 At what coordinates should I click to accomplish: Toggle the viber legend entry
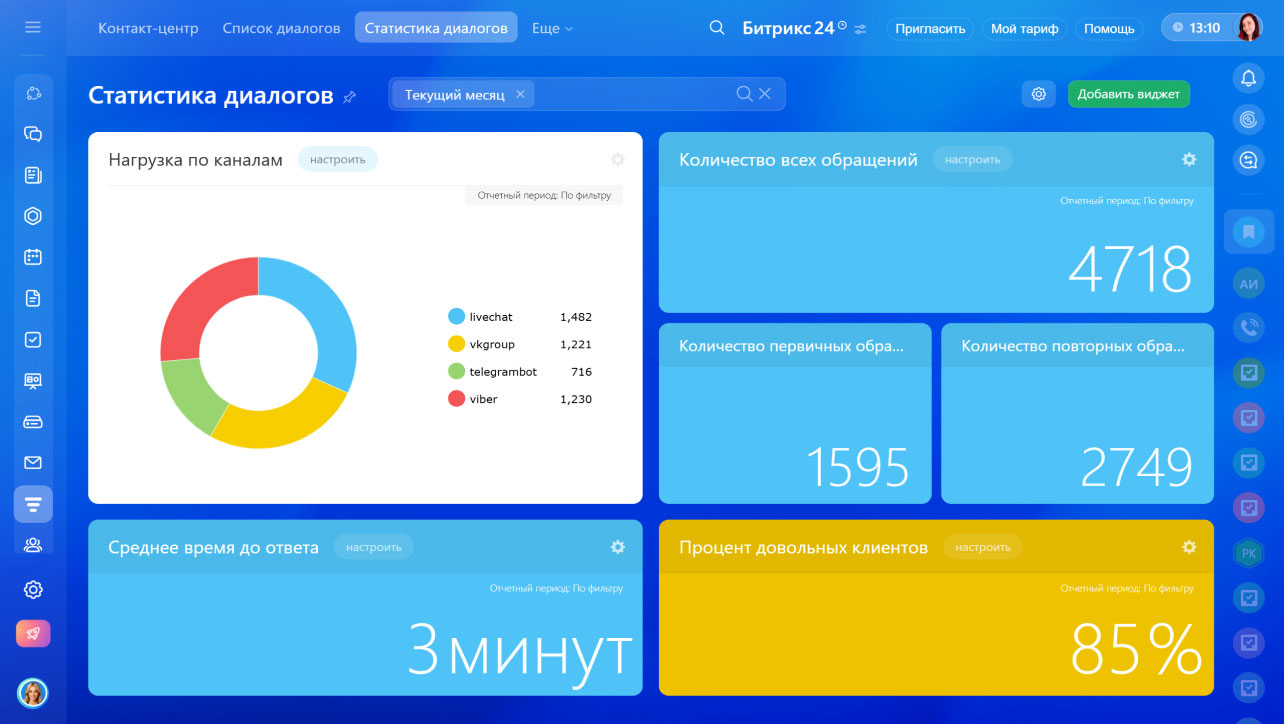click(x=482, y=399)
